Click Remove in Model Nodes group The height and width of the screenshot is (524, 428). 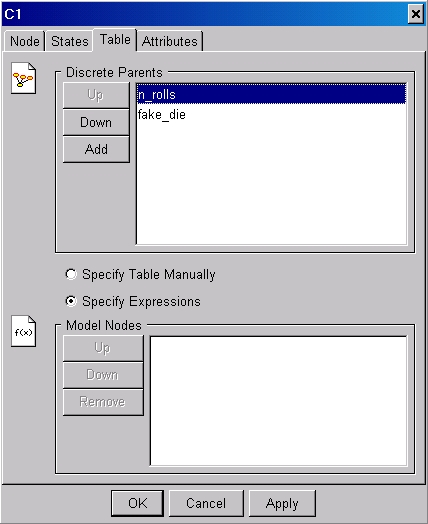[103, 402]
